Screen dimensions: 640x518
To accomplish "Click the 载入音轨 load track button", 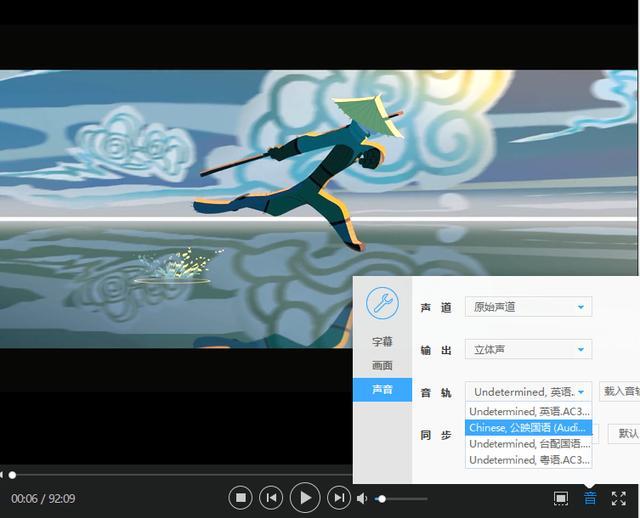I will pos(620,391).
